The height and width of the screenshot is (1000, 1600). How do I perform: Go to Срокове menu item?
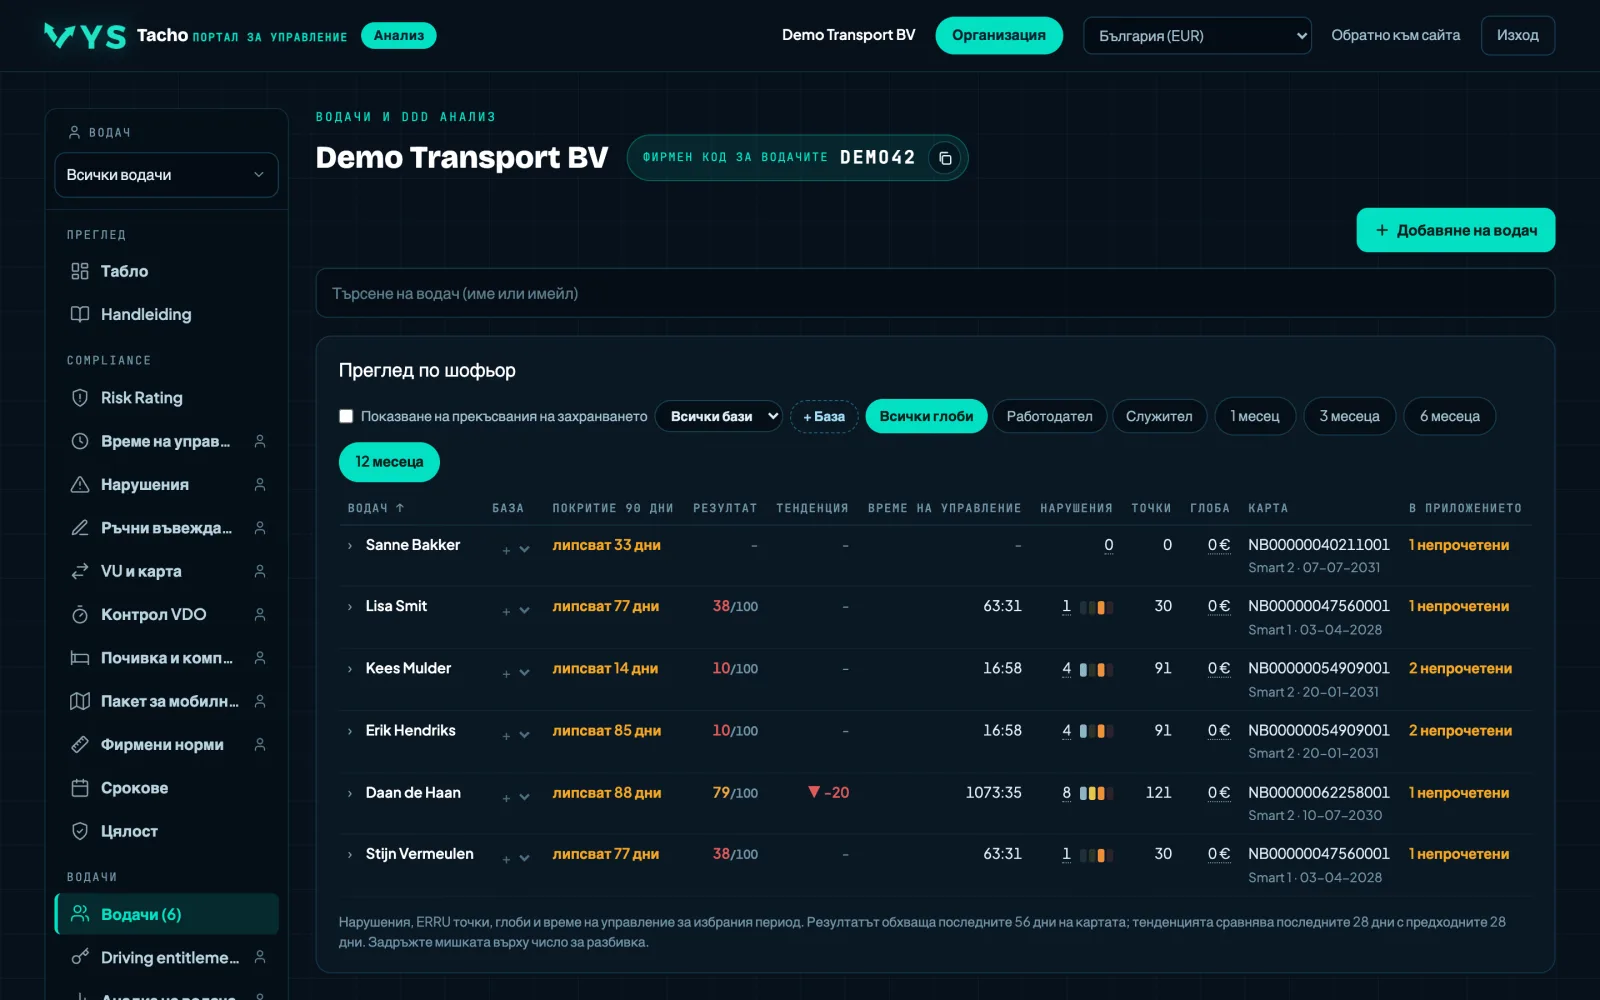[166, 788]
